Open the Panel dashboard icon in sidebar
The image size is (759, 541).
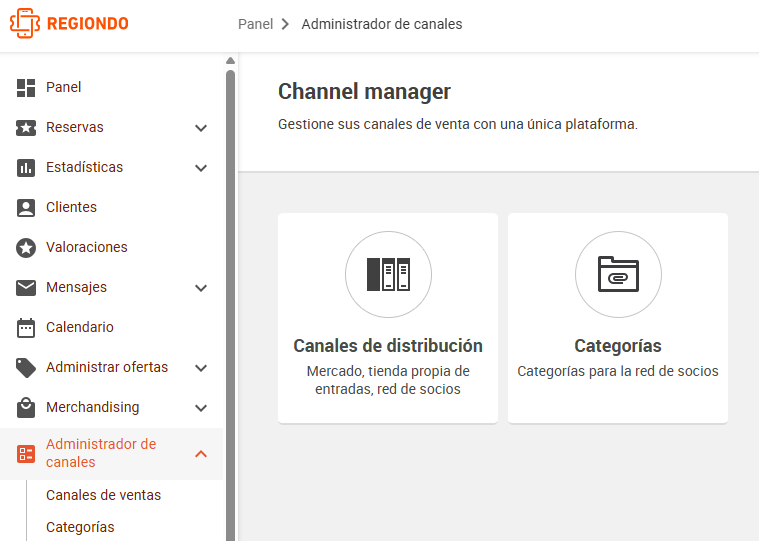(x=26, y=88)
